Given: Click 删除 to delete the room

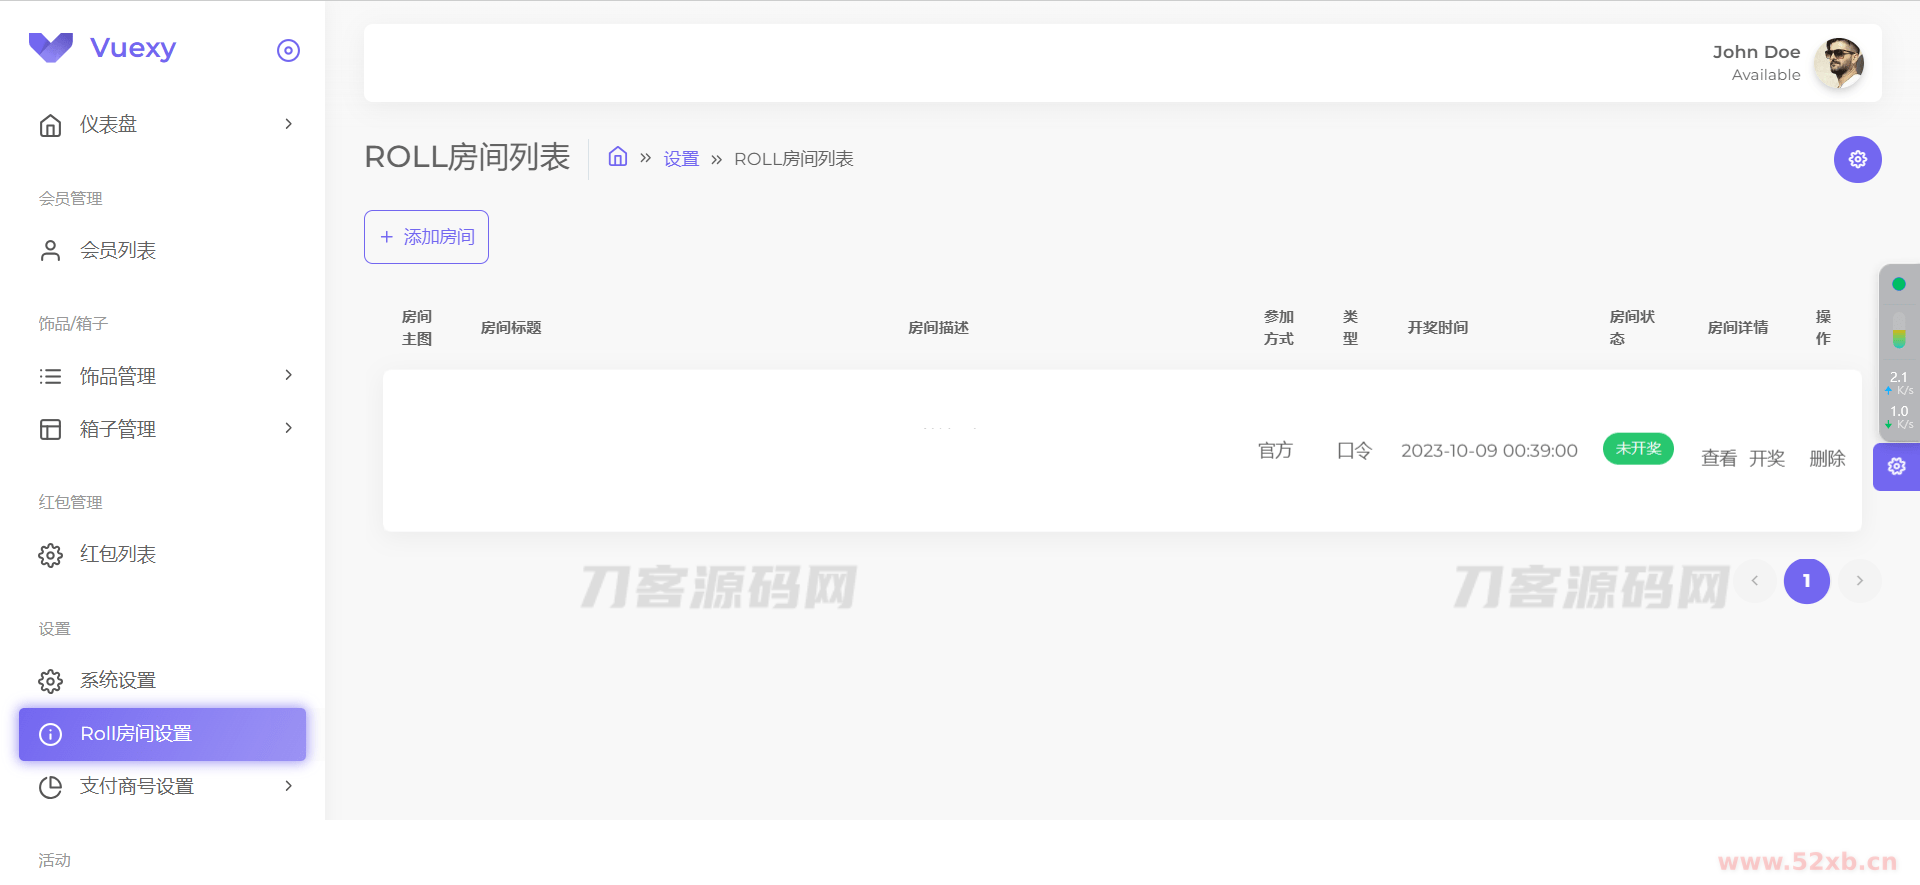Looking at the screenshot, I should click(x=1826, y=458).
